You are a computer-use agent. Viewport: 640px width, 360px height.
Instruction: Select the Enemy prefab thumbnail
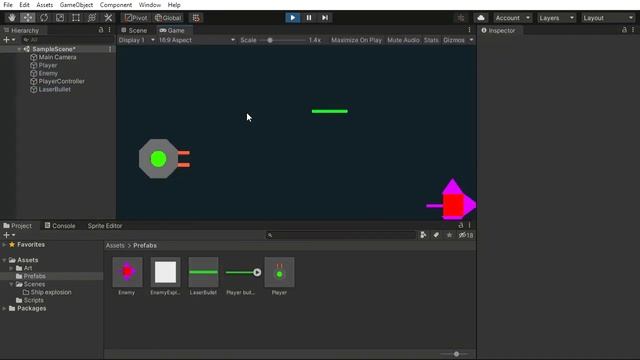[127, 272]
